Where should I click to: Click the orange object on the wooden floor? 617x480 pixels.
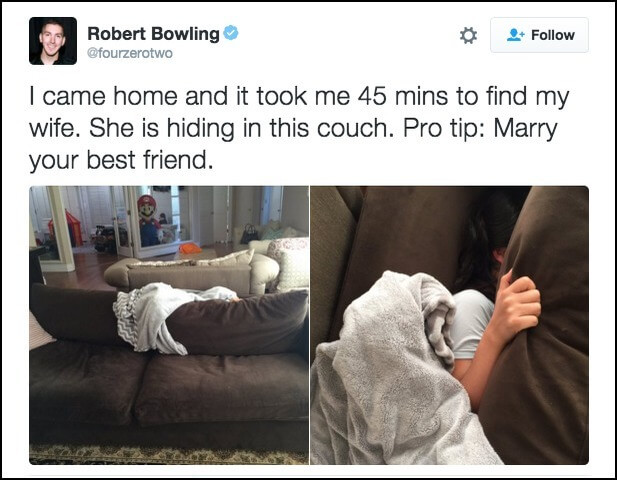pyautogui.click(x=190, y=248)
